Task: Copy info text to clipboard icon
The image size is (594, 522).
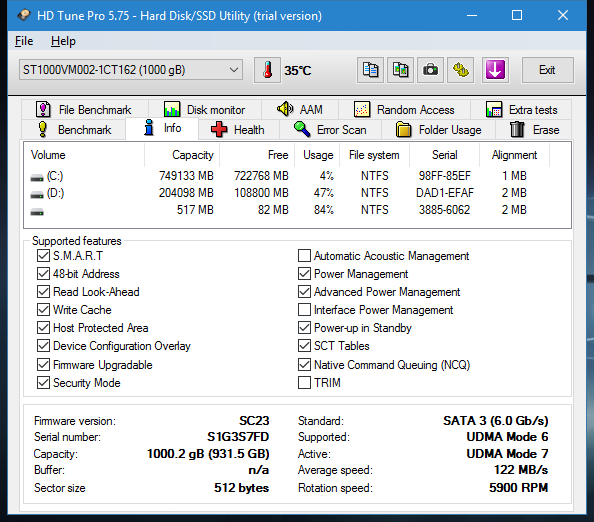Action: 370,70
